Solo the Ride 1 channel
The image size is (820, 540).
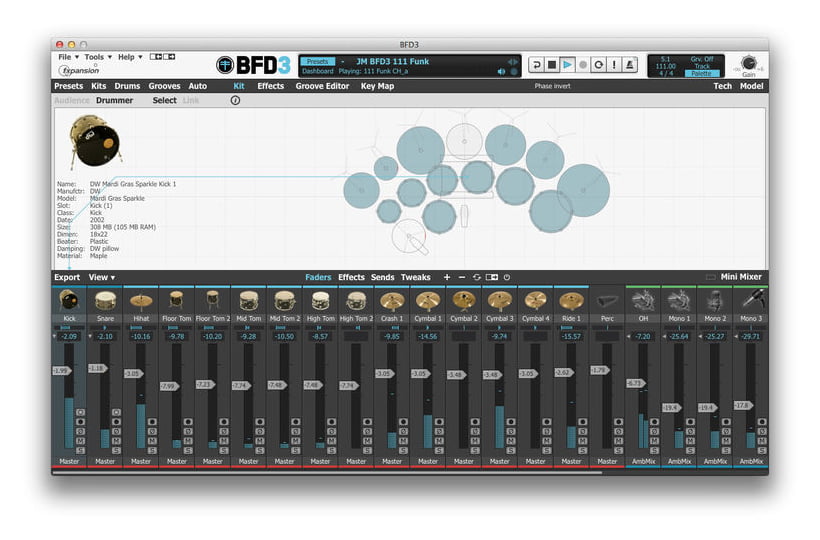[583, 450]
